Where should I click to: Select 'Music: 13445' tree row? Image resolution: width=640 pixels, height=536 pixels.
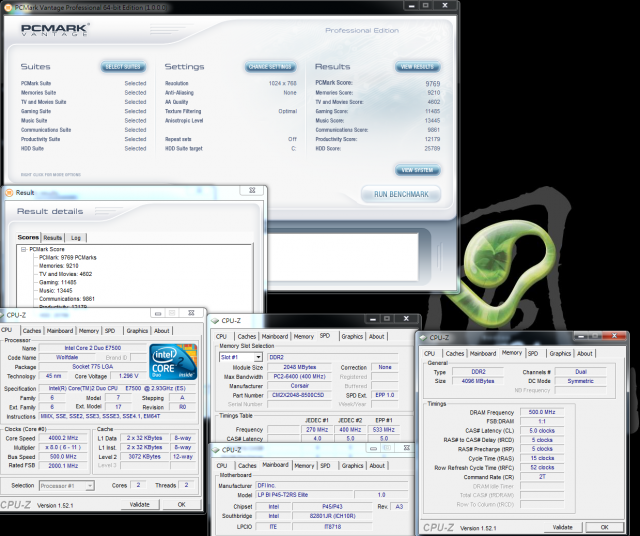tap(56, 291)
